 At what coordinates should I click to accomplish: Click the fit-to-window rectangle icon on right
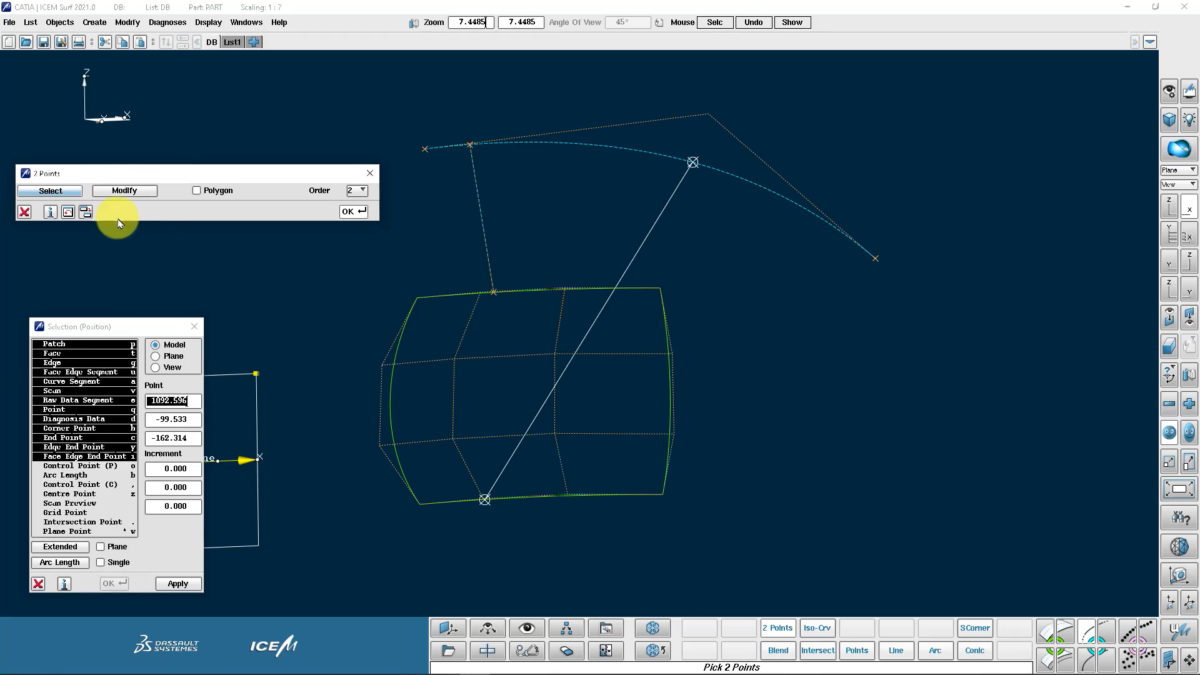tap(1179, 490)
